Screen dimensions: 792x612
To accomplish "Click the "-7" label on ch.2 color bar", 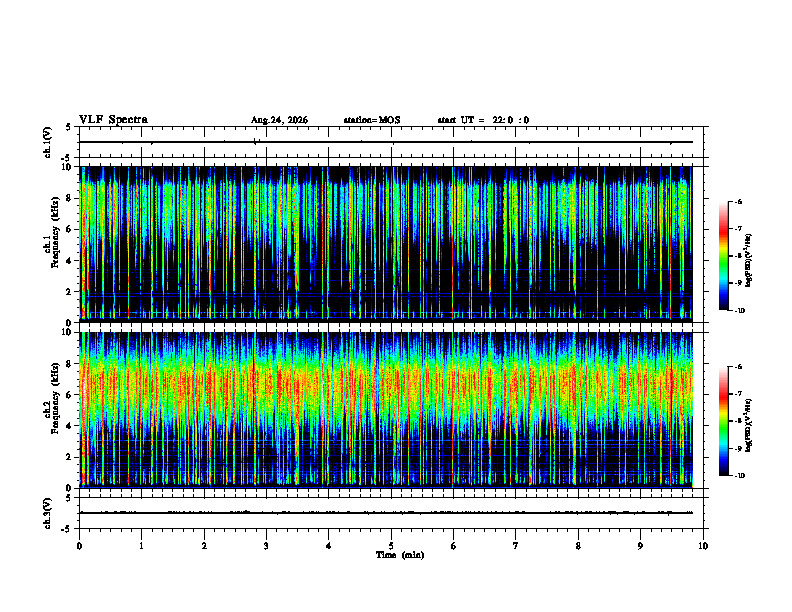I will [738, 394].
